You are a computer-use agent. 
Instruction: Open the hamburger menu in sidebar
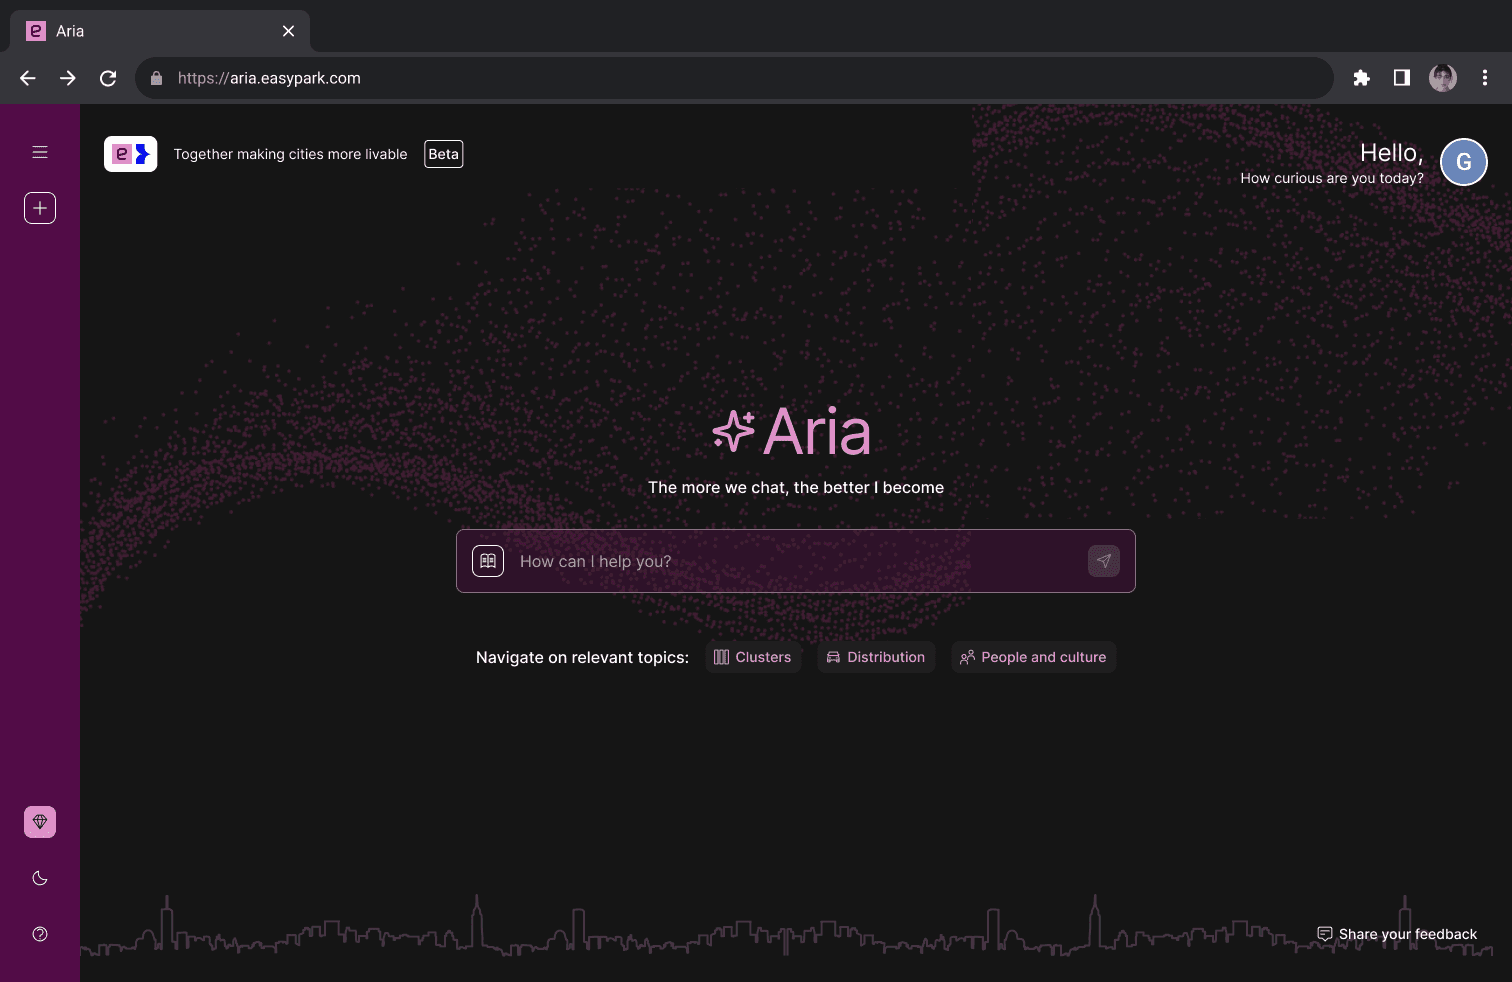(x=40, y=152)
